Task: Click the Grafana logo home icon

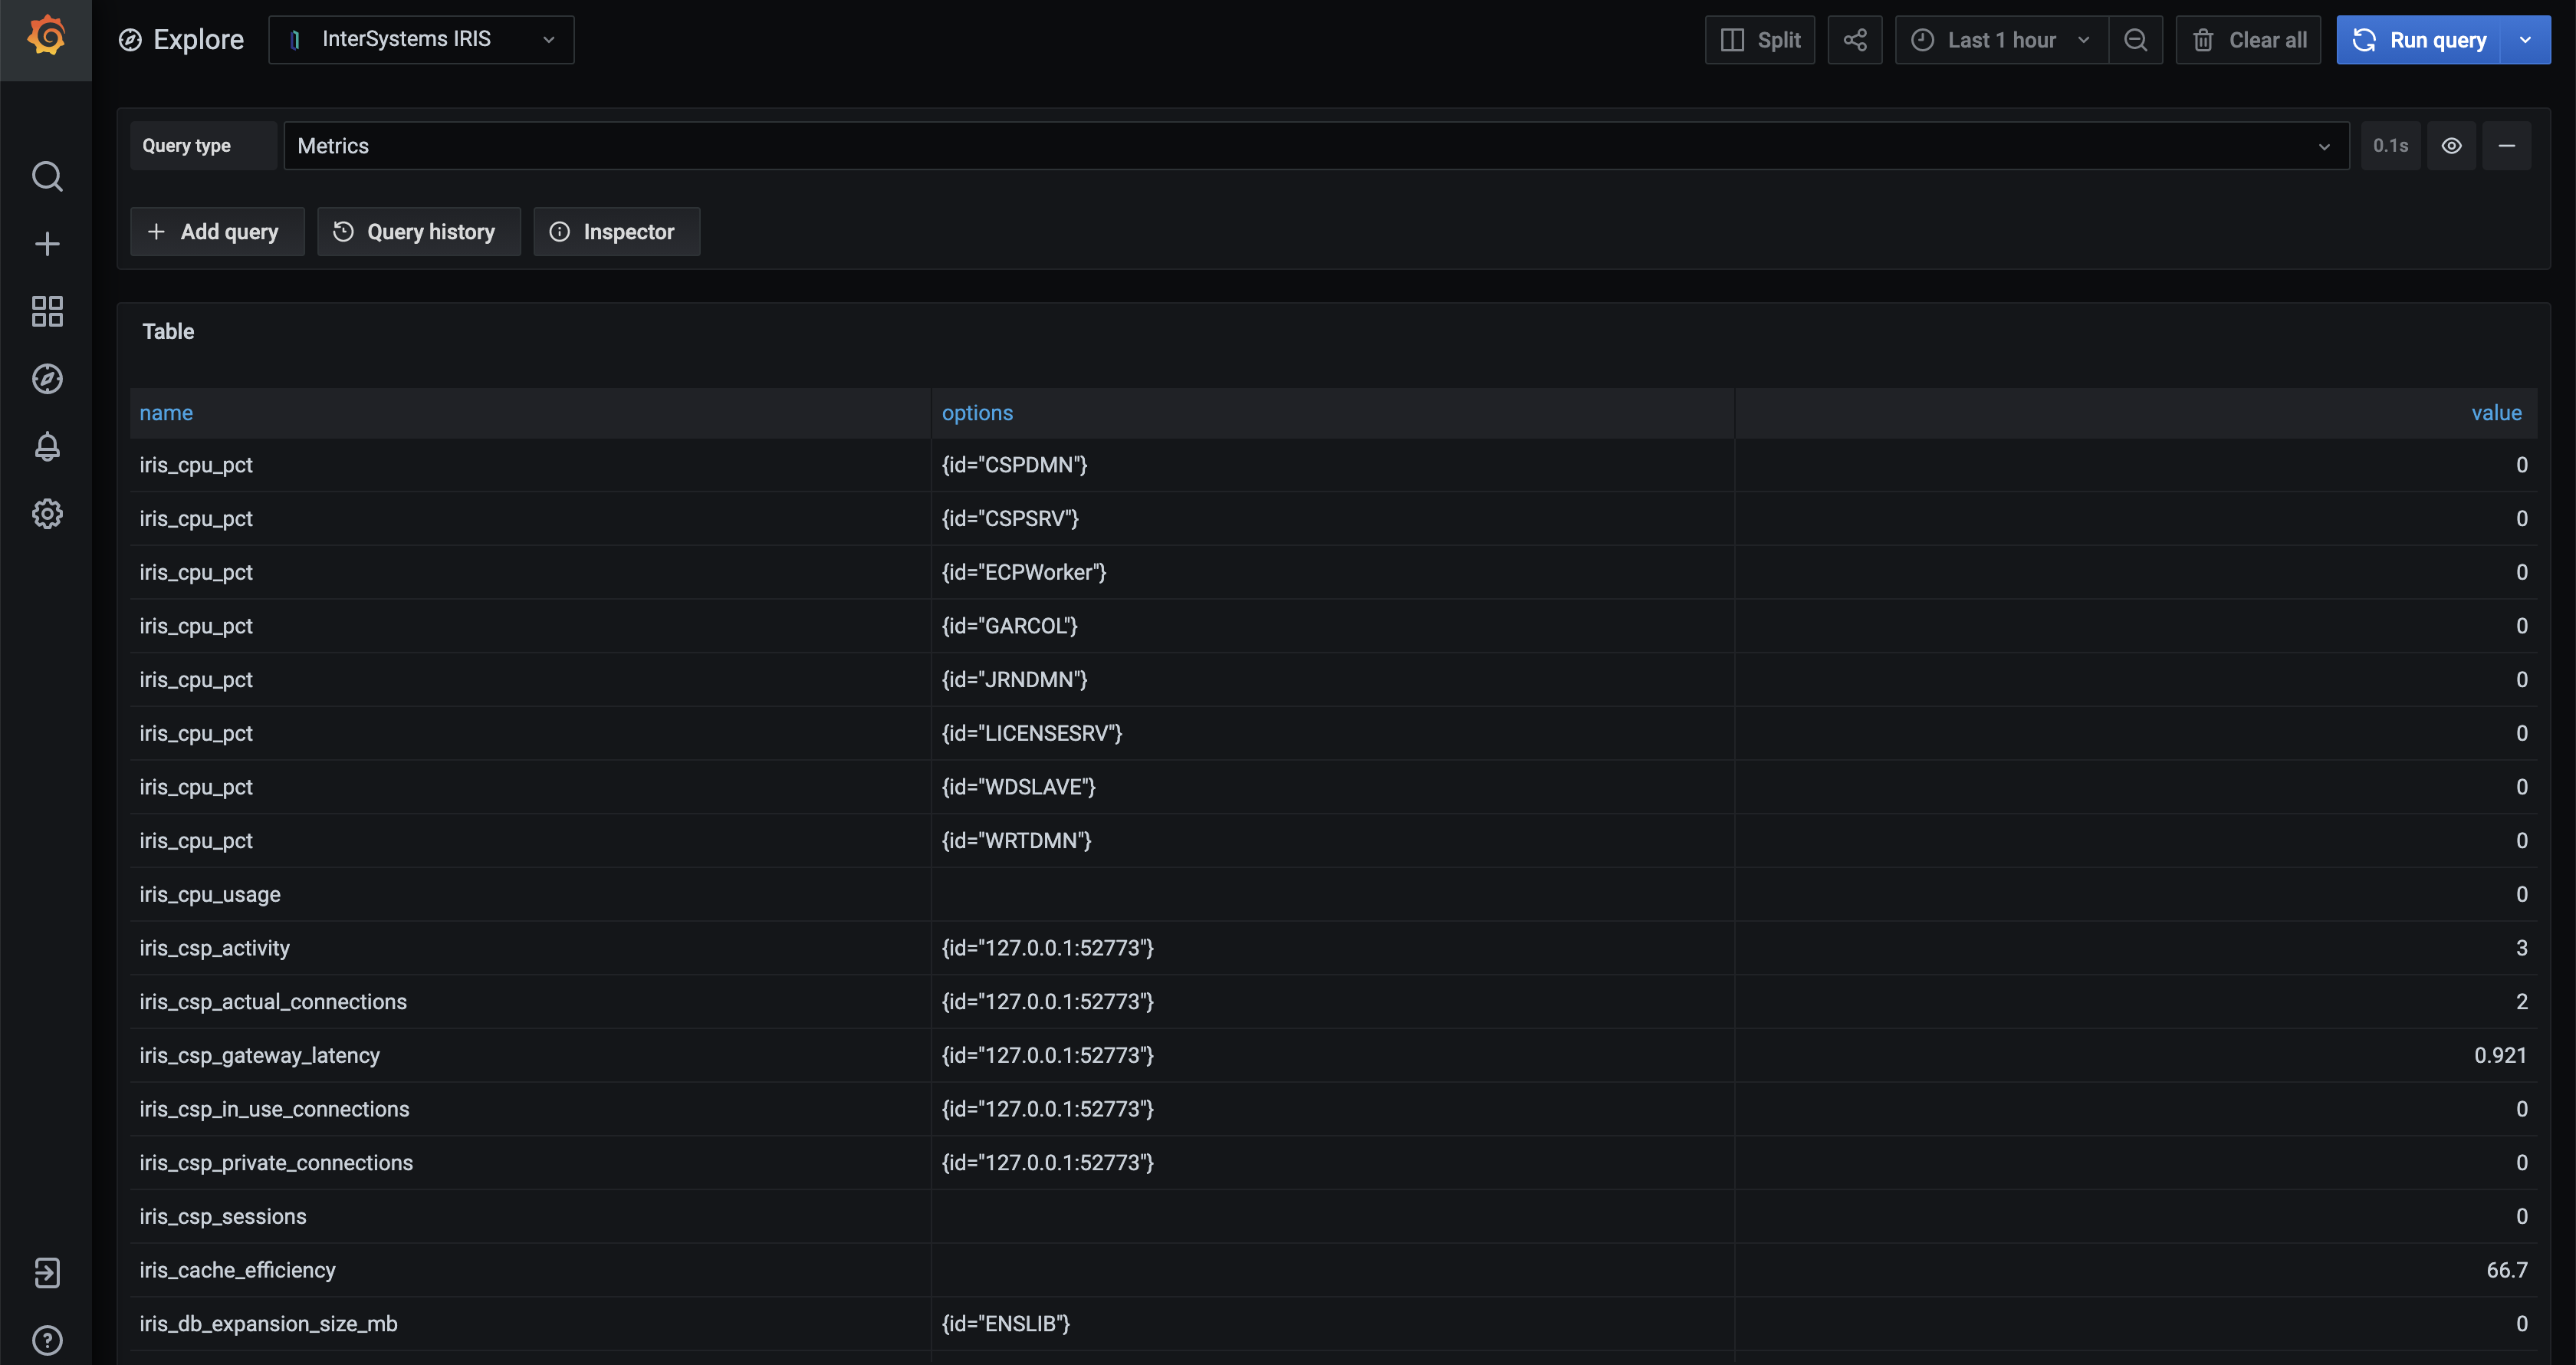Action: (x=46, y=37)
